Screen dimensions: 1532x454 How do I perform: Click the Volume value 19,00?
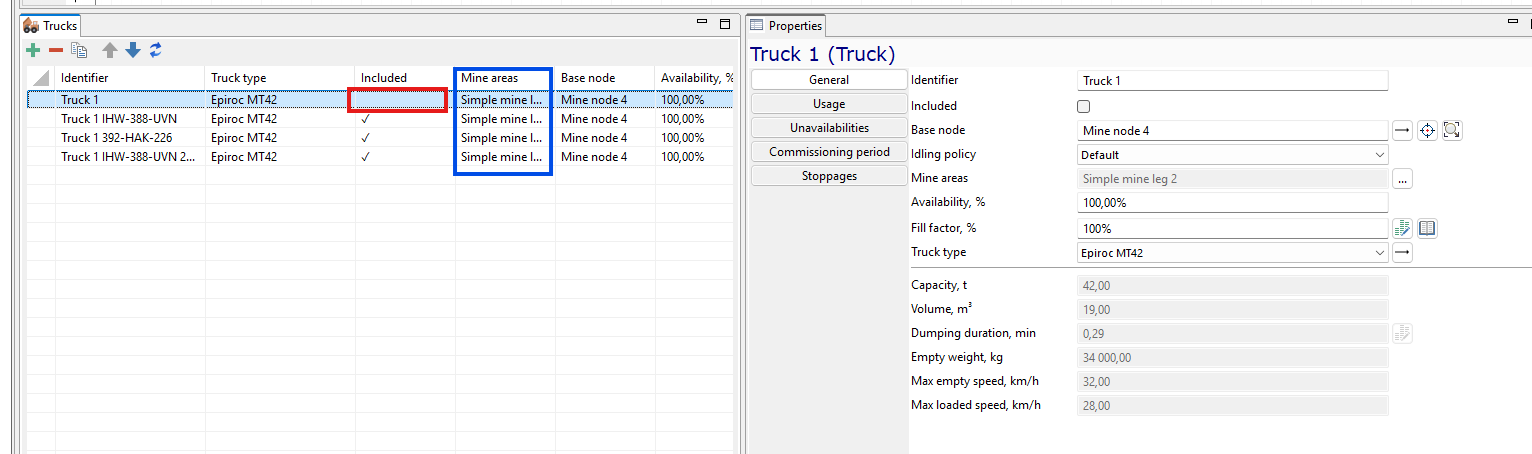coord(1233,310)
